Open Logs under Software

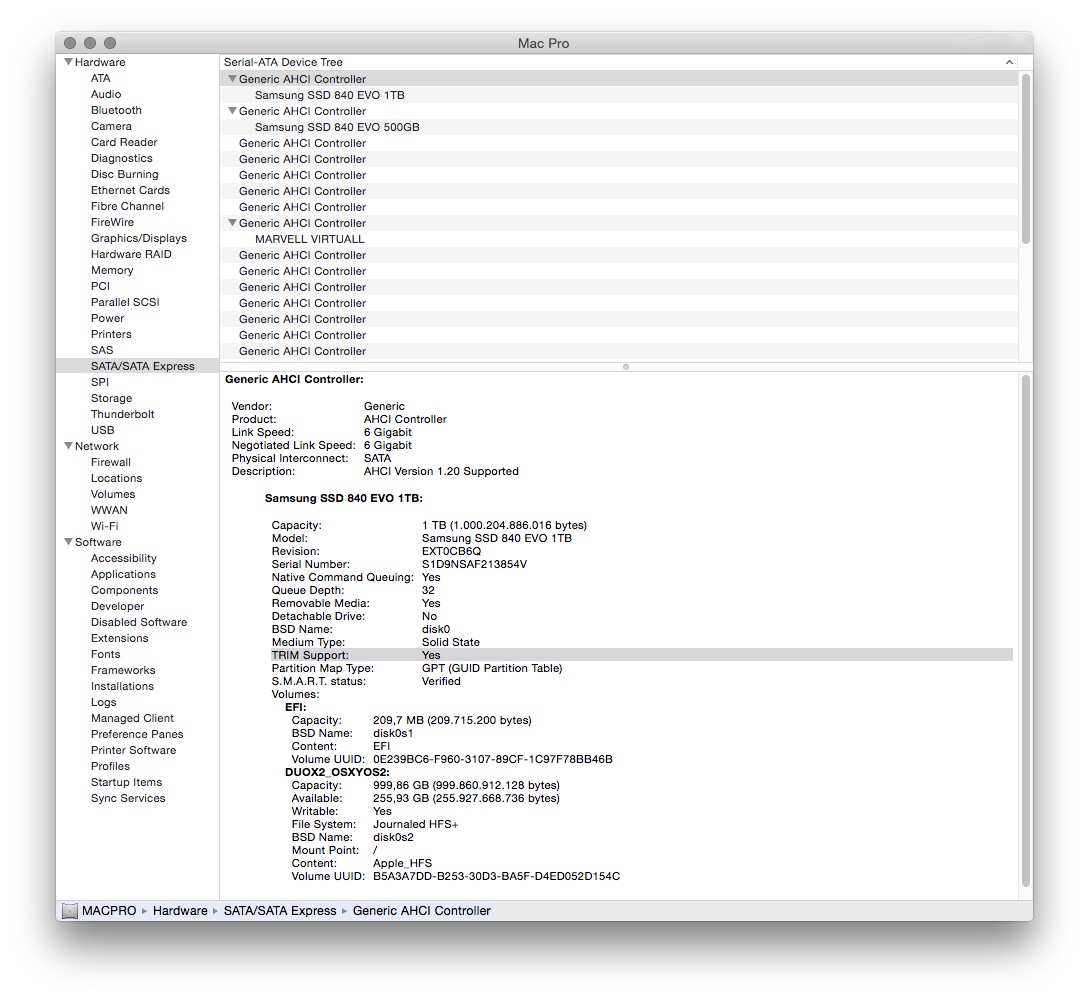tap(103, 702)
